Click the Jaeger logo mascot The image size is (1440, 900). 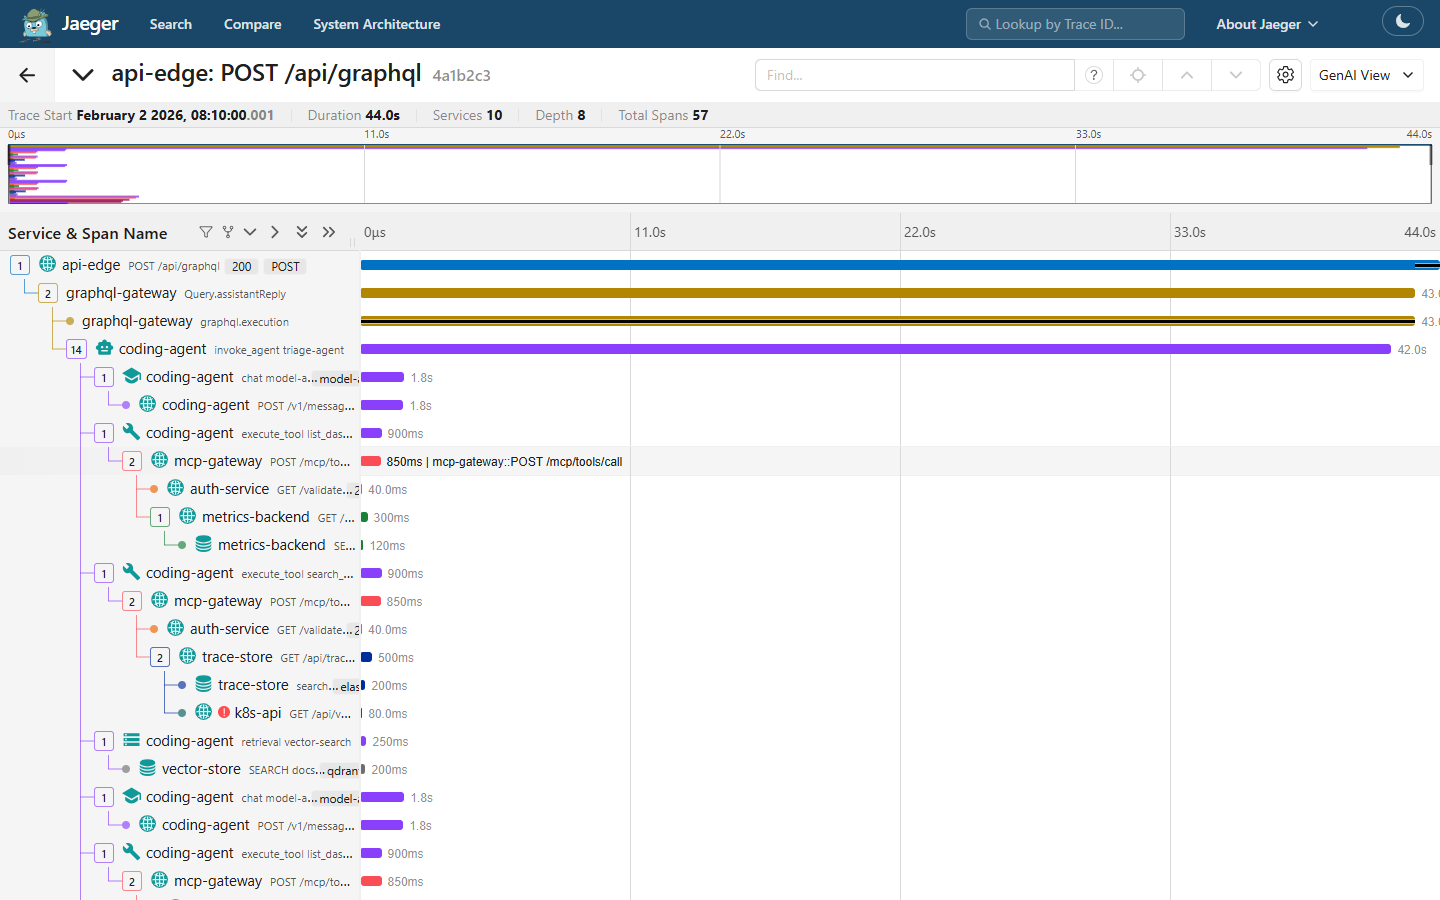(36, 24)
